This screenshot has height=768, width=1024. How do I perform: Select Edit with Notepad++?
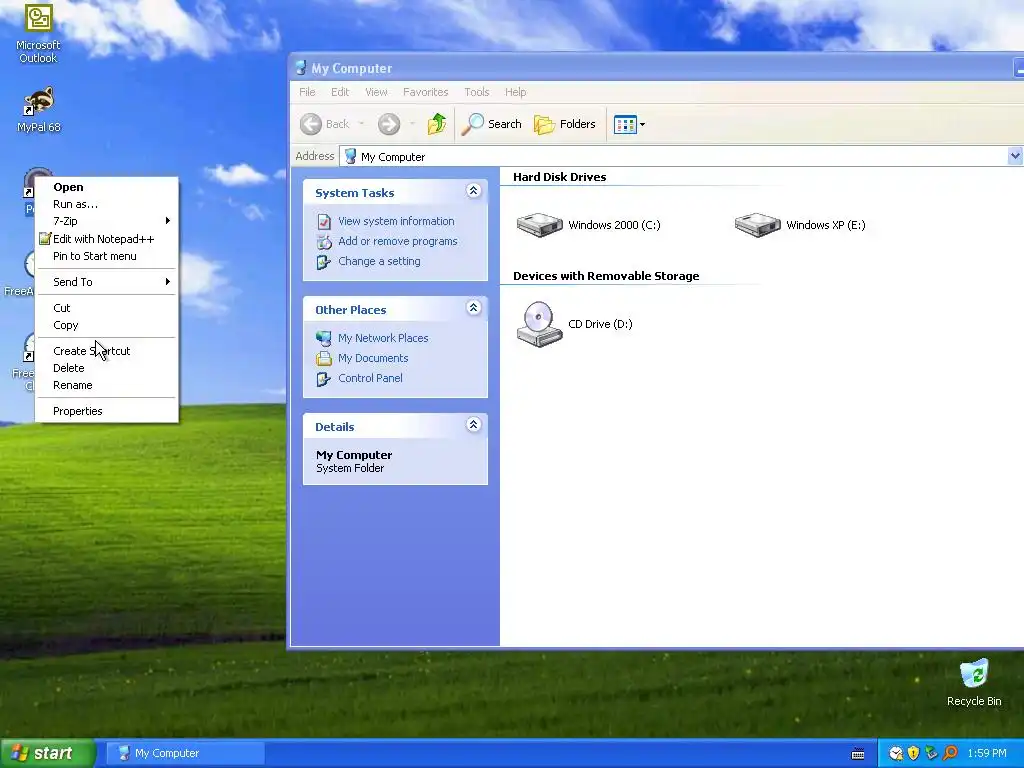[106, 239]
